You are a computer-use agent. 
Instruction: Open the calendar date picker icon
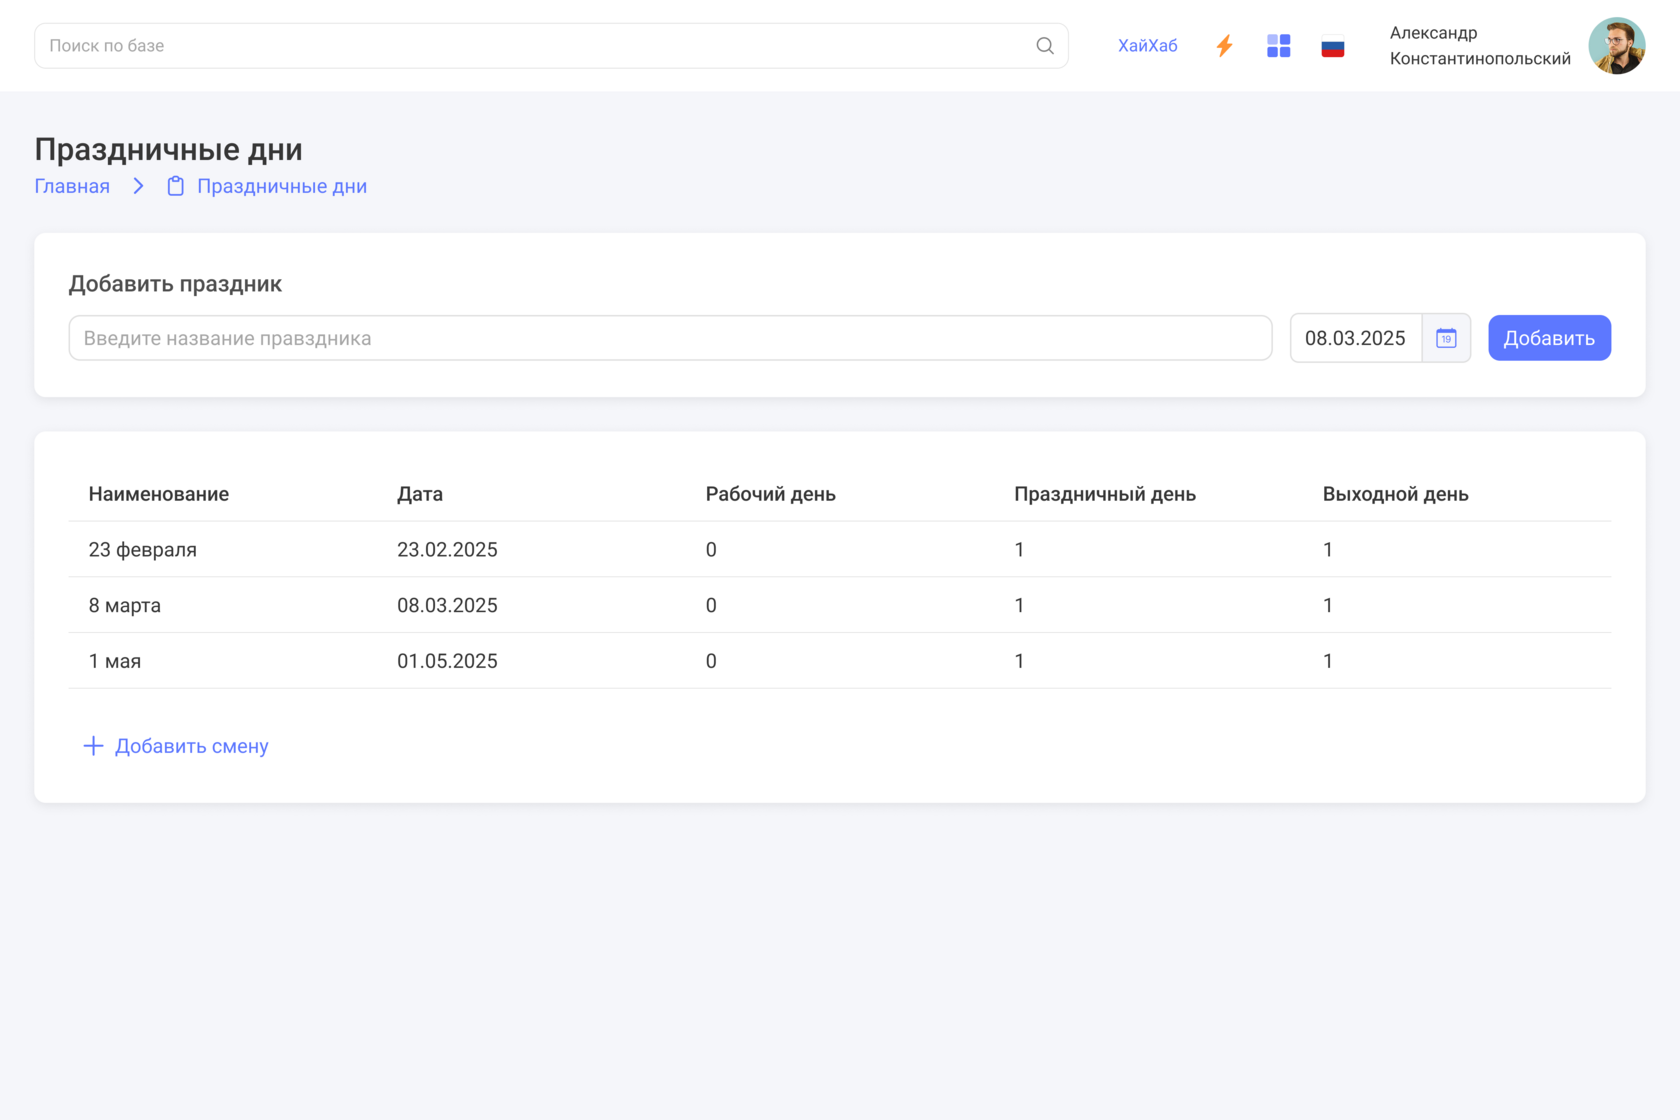pos(1446,338)
